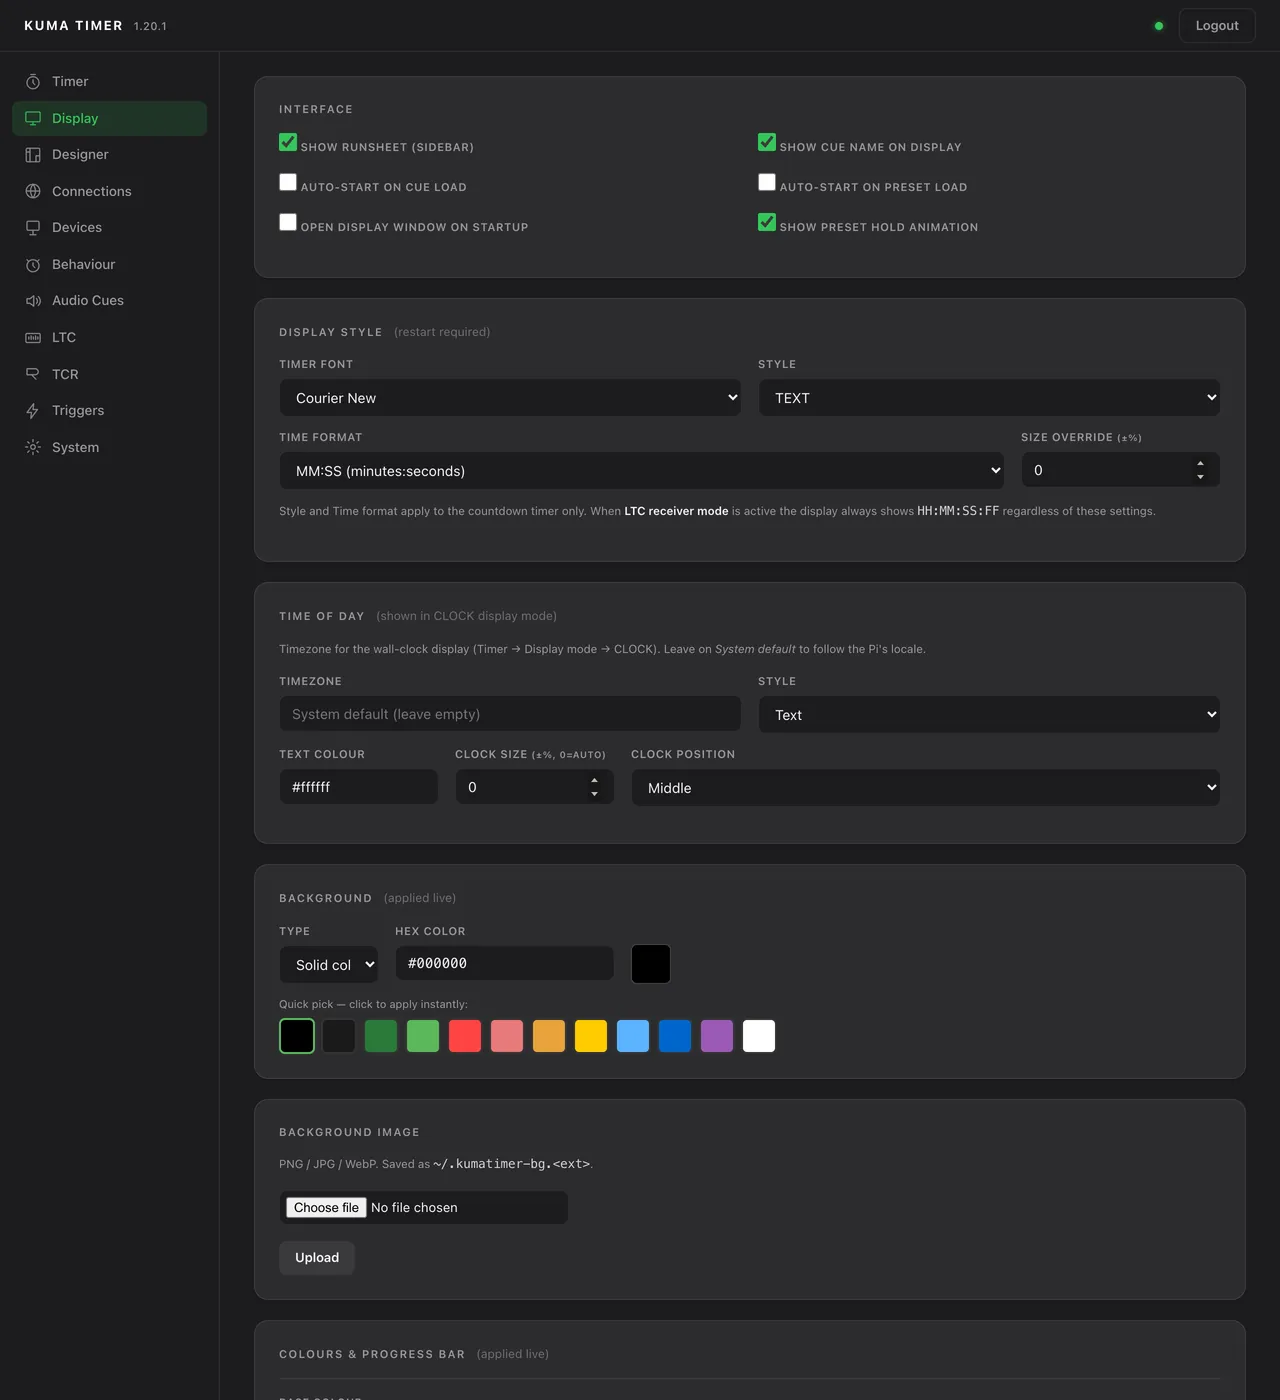Click the Designer layout icon

33,155
